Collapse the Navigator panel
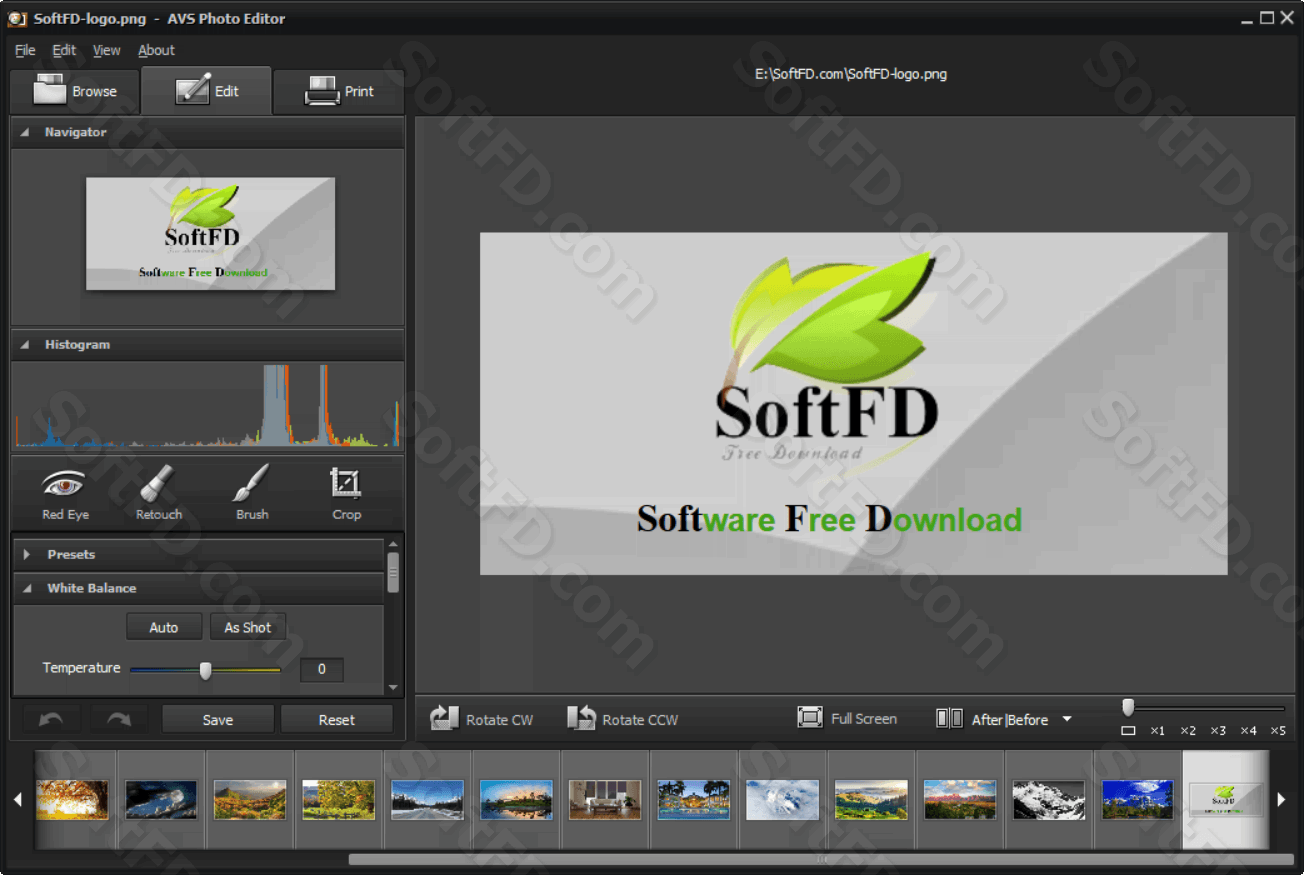The width and height of the screenshot is (1304, 875). 25,132
